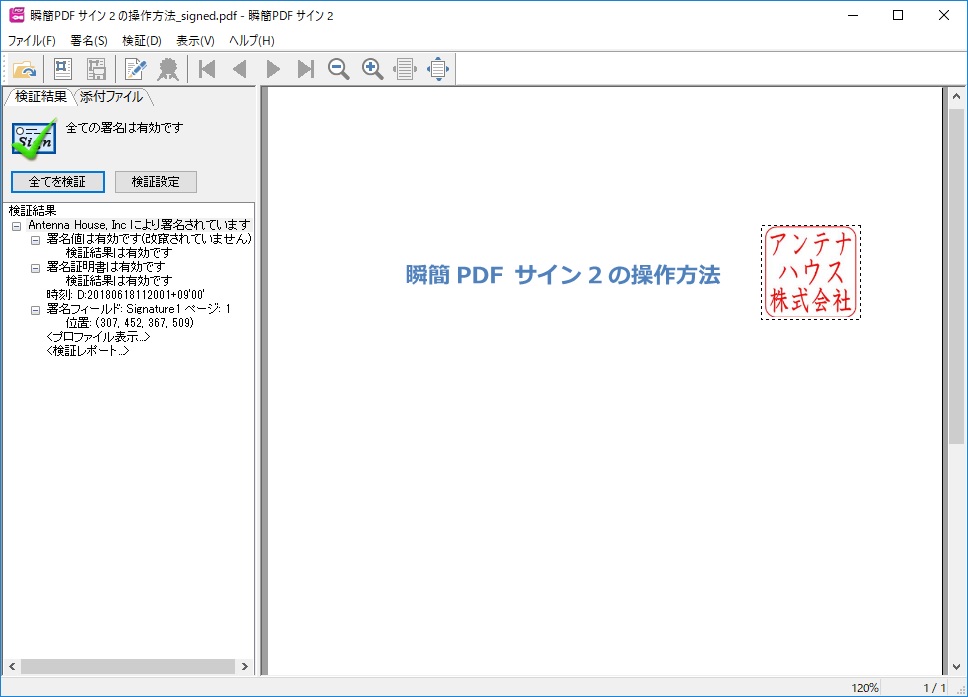Click the document vertical scrollbar thumb

point(956,277)
